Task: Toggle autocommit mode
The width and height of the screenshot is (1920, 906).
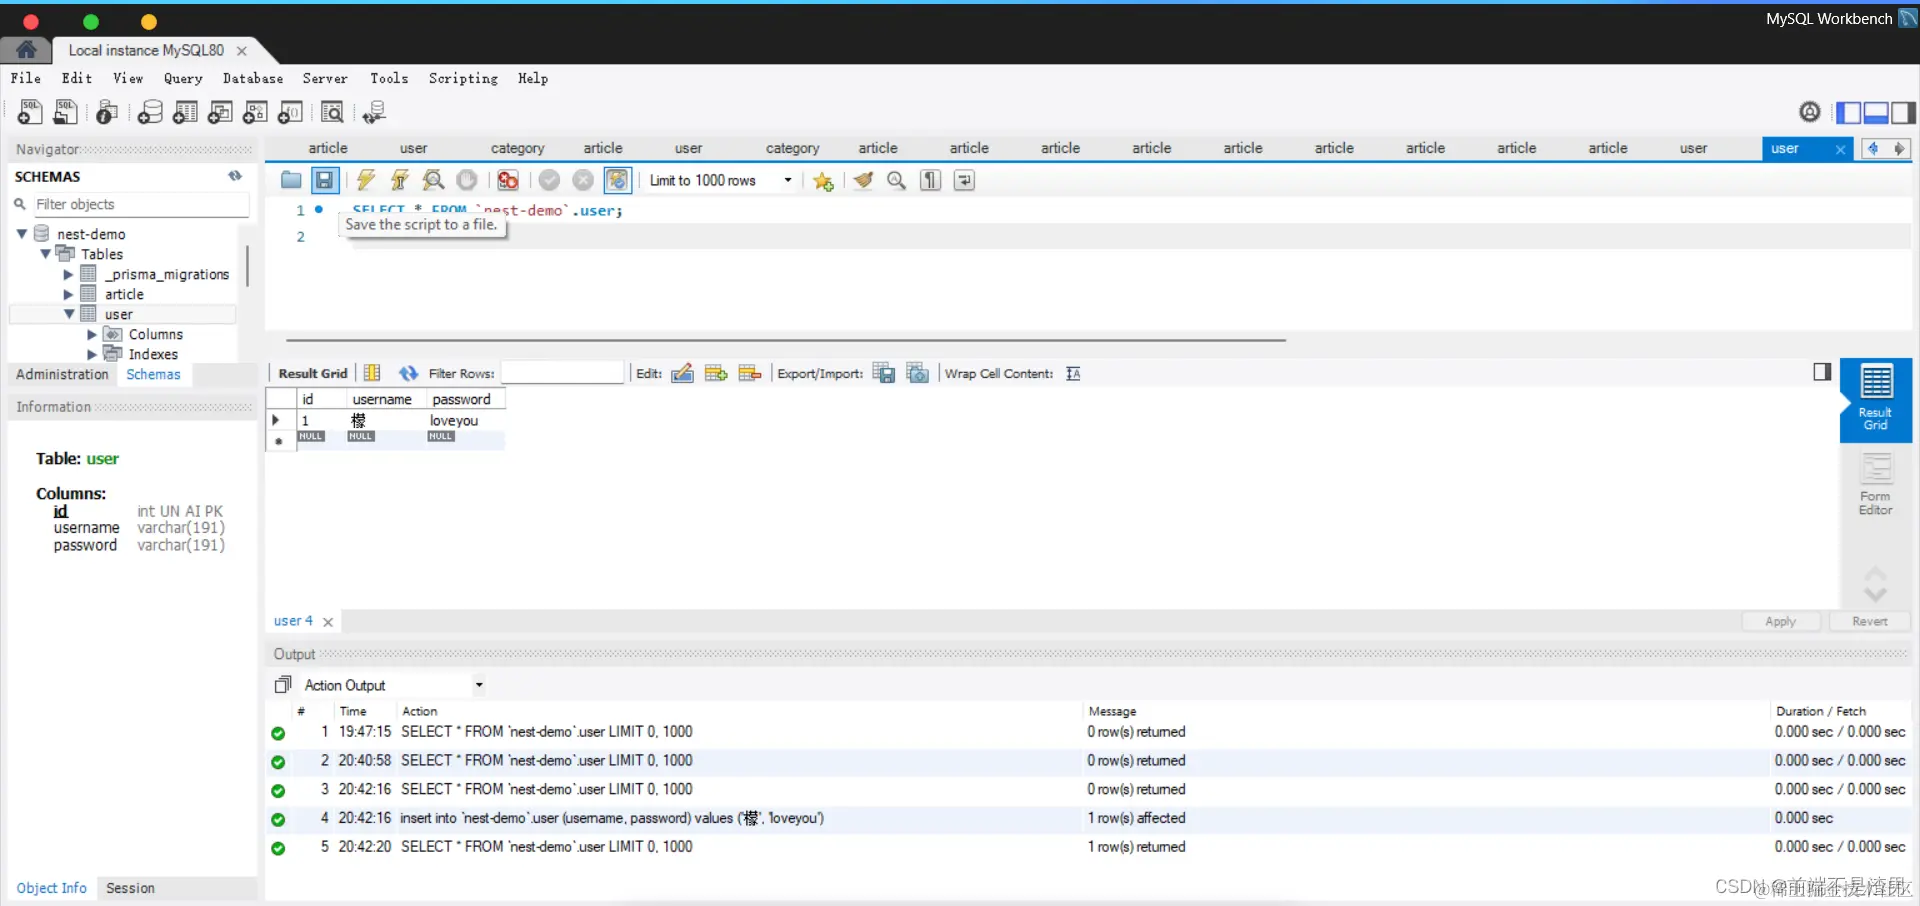Action: 617,180
